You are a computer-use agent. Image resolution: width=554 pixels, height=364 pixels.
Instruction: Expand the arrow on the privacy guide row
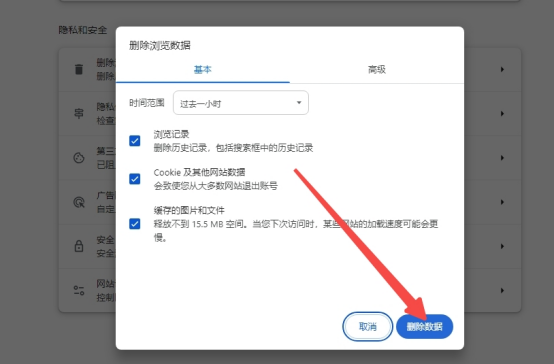(x=502, y=113)
